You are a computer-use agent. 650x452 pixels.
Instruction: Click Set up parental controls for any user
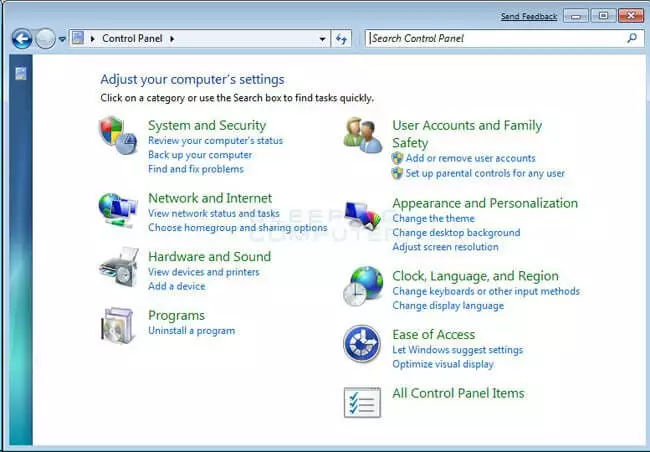485,173
